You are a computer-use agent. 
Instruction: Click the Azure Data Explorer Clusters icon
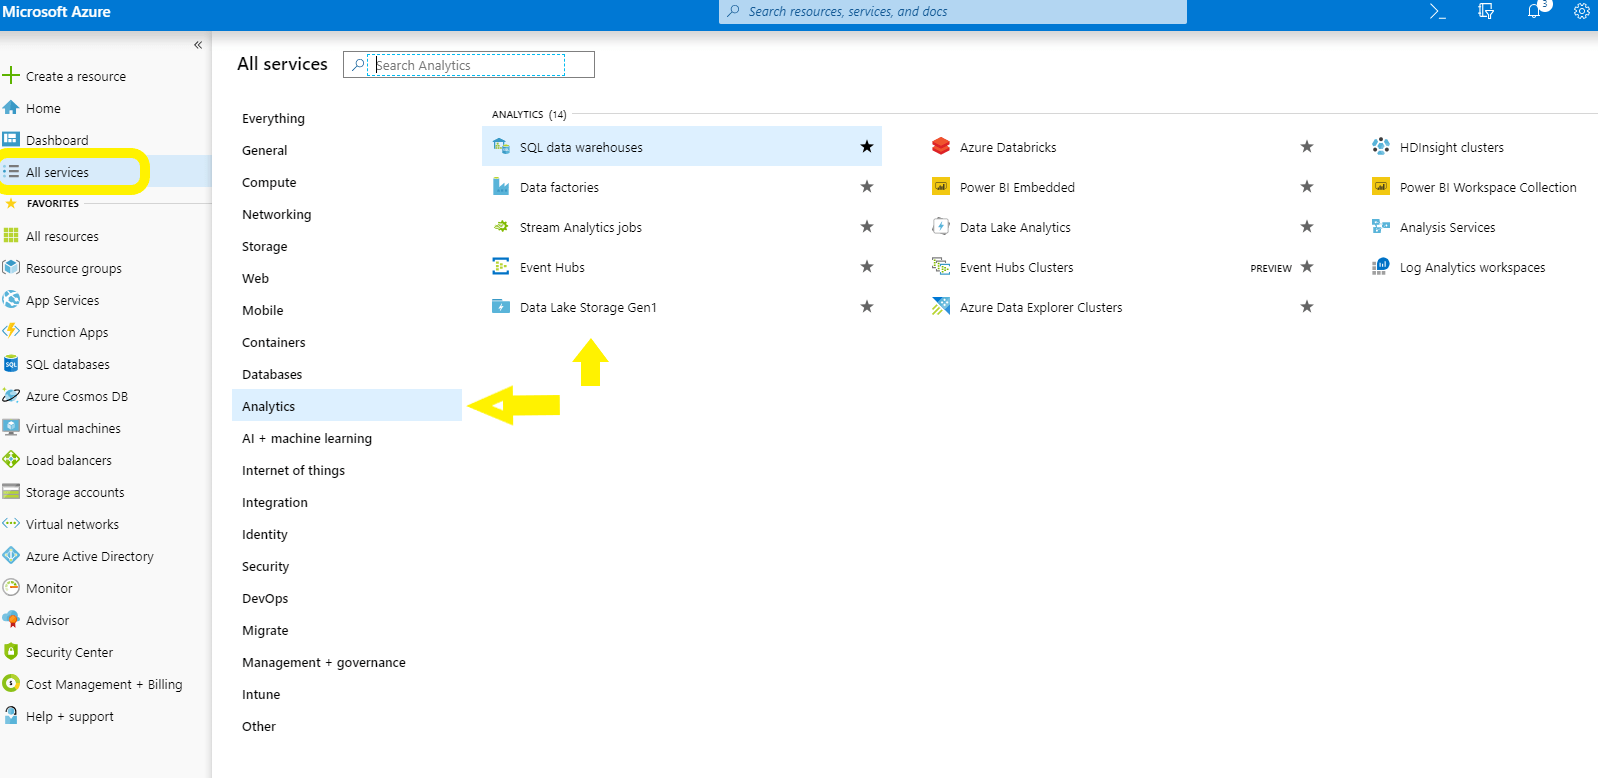tap(941, 306)
